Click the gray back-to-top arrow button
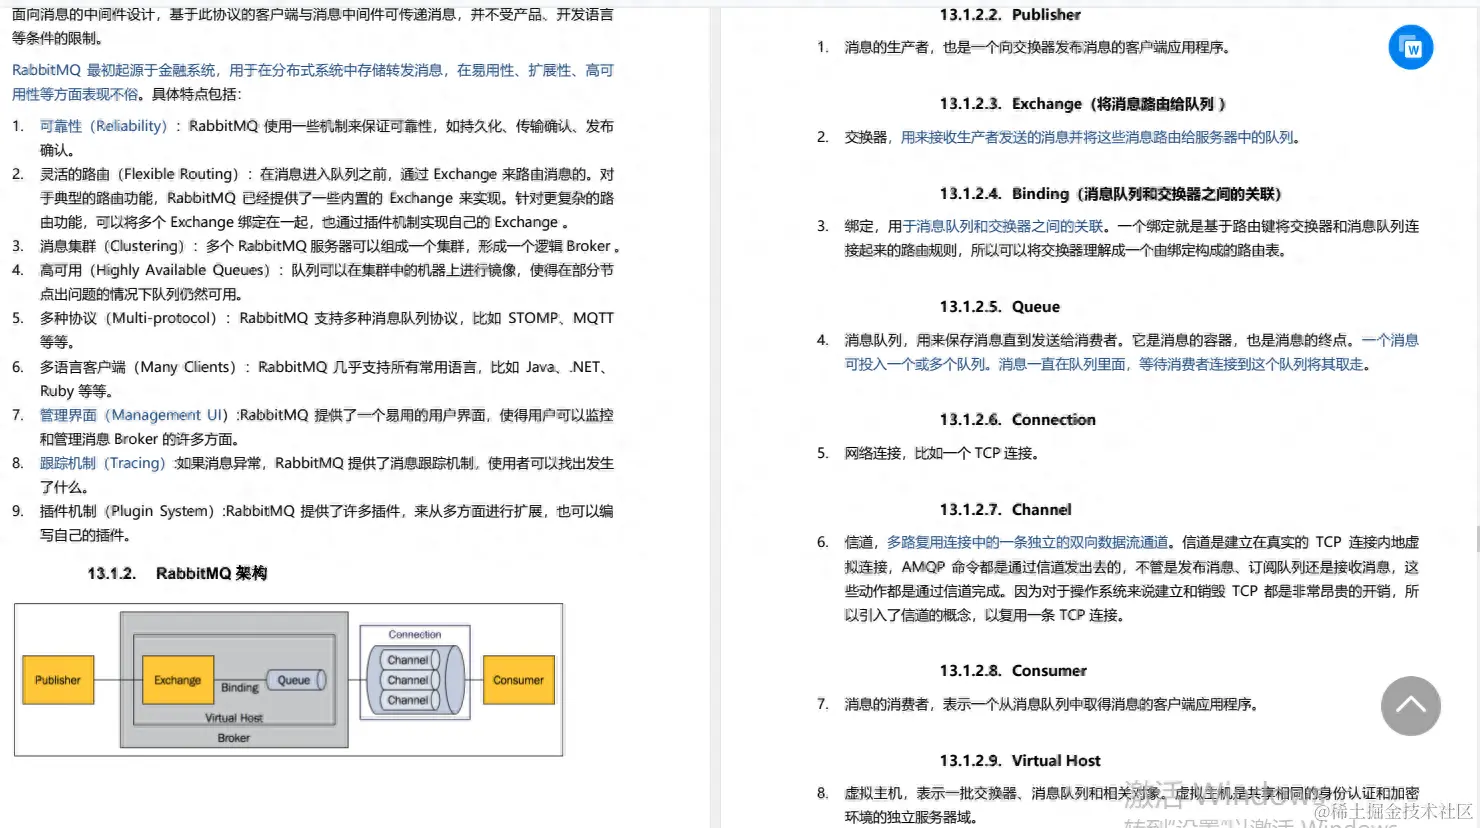1480x828 pixels. 1410,706
